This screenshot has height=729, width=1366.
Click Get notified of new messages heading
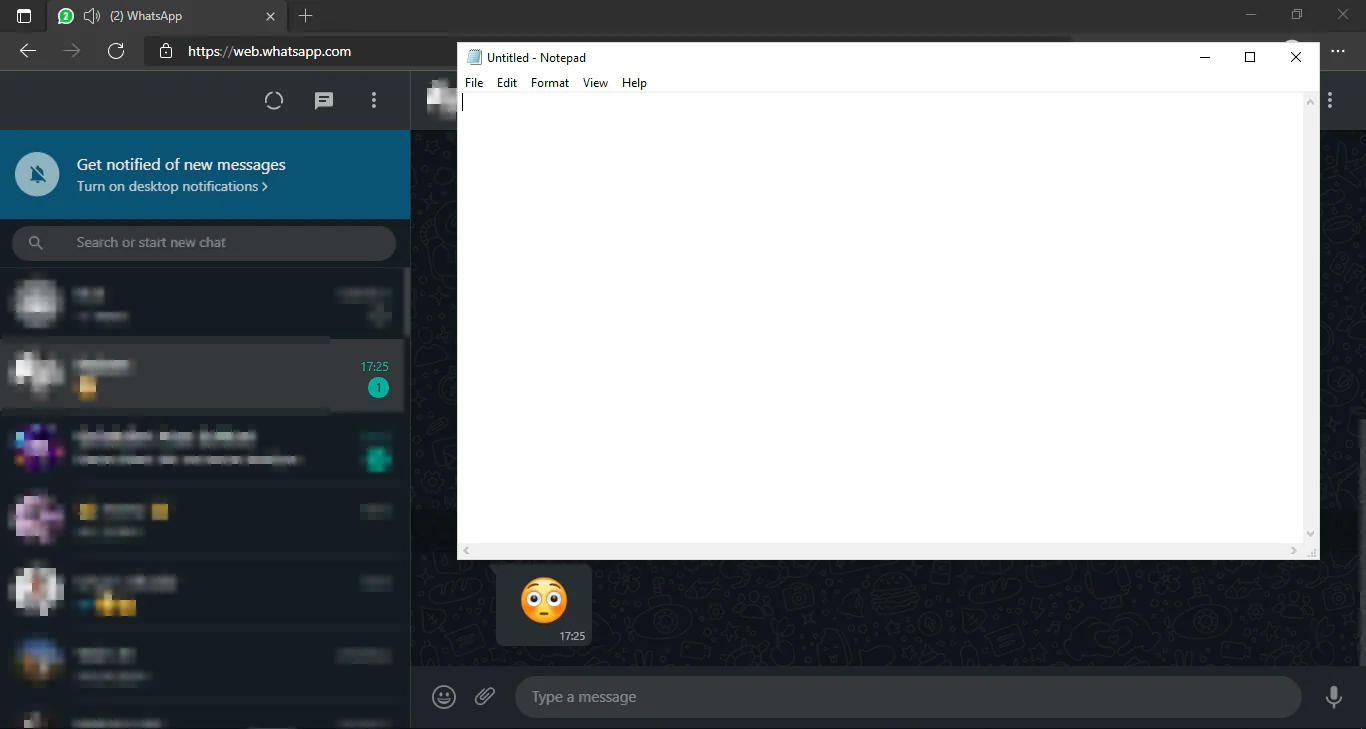[x=181, y=165]
